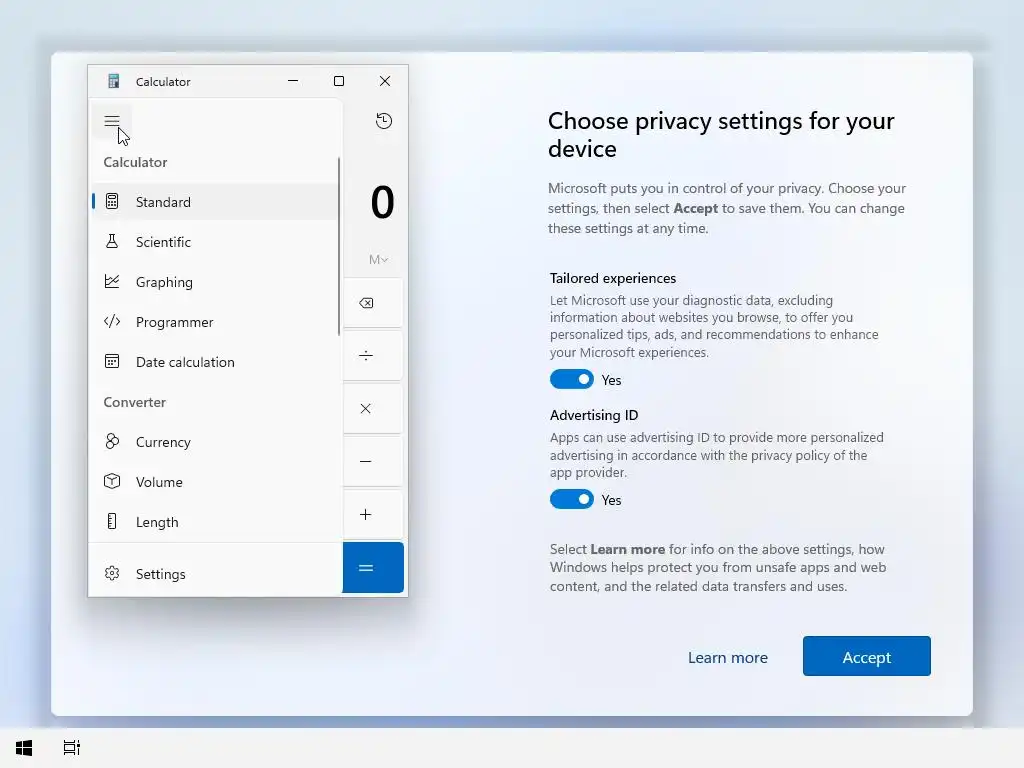Open the Volume converter

tap(215, 481)
